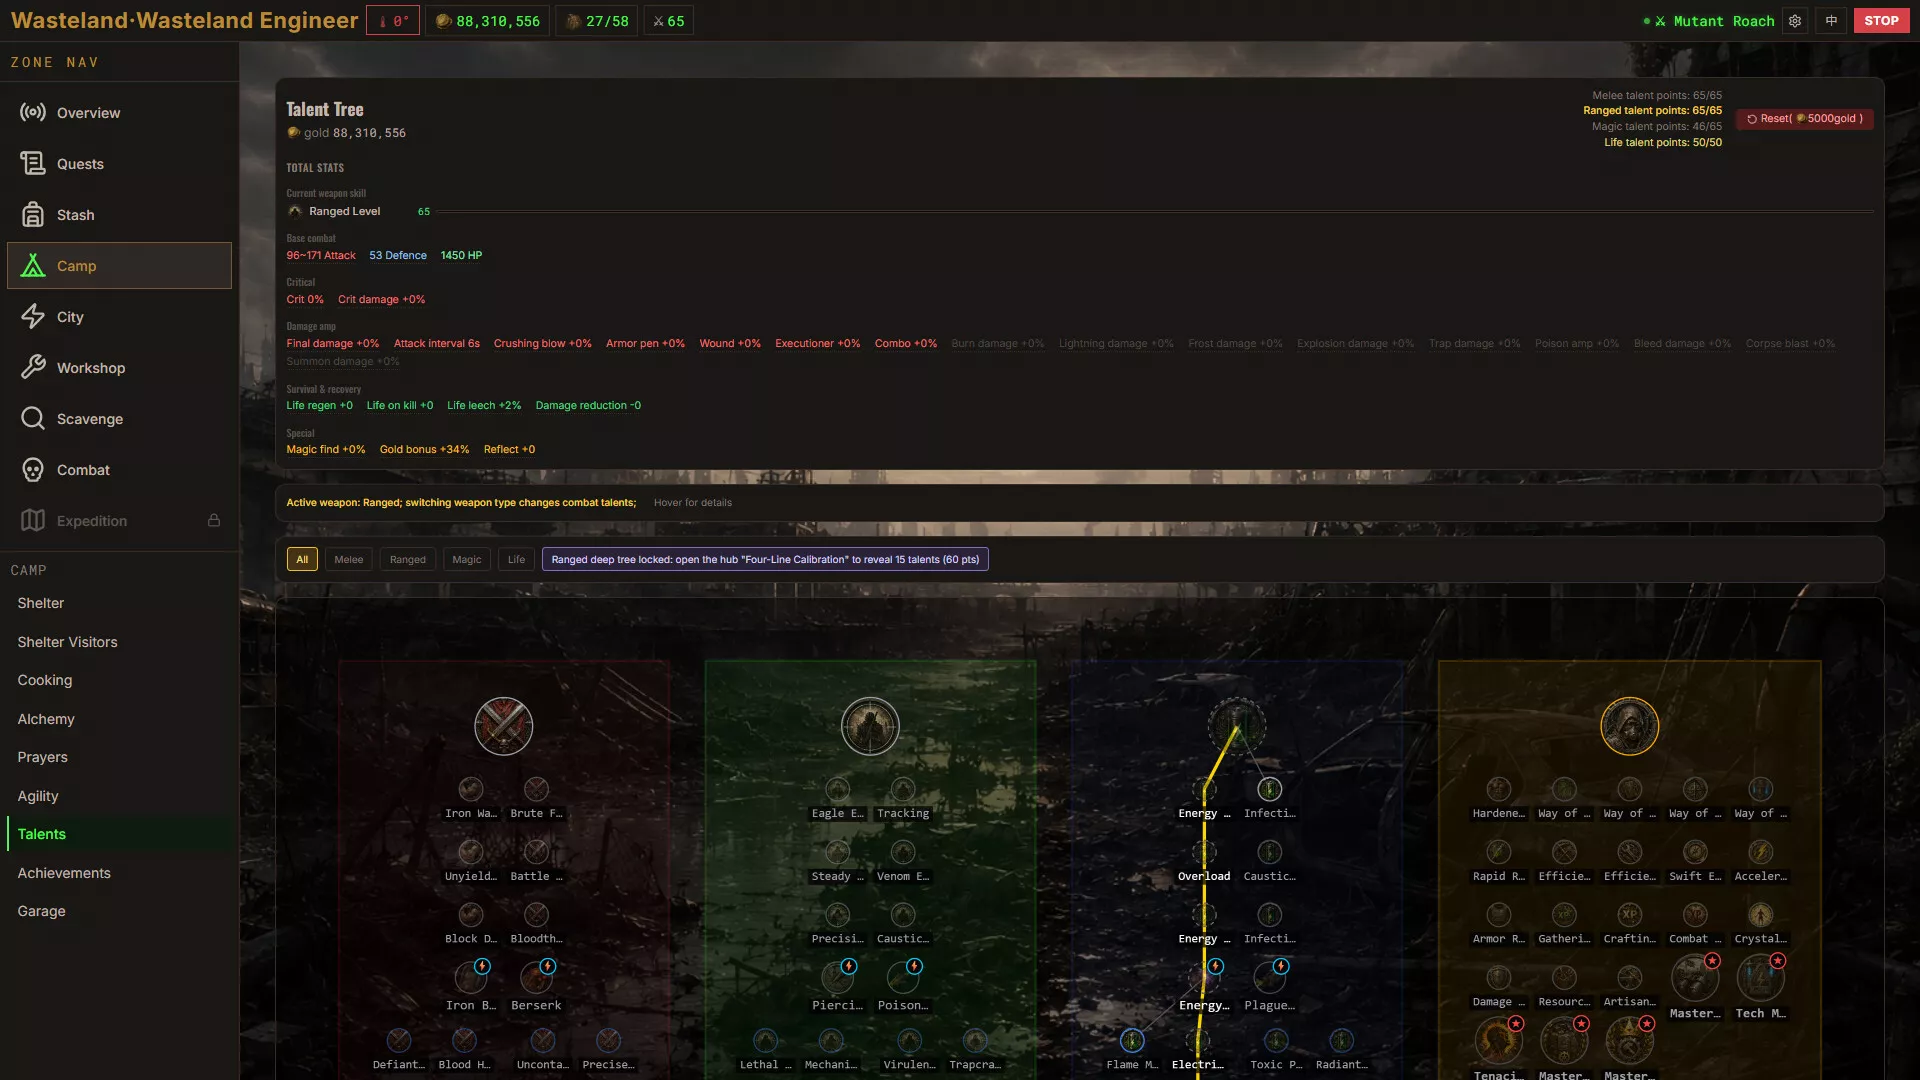The image size is (1920, 1080).
Task: Click the Magic tree root node
Action: (1237, 726)
